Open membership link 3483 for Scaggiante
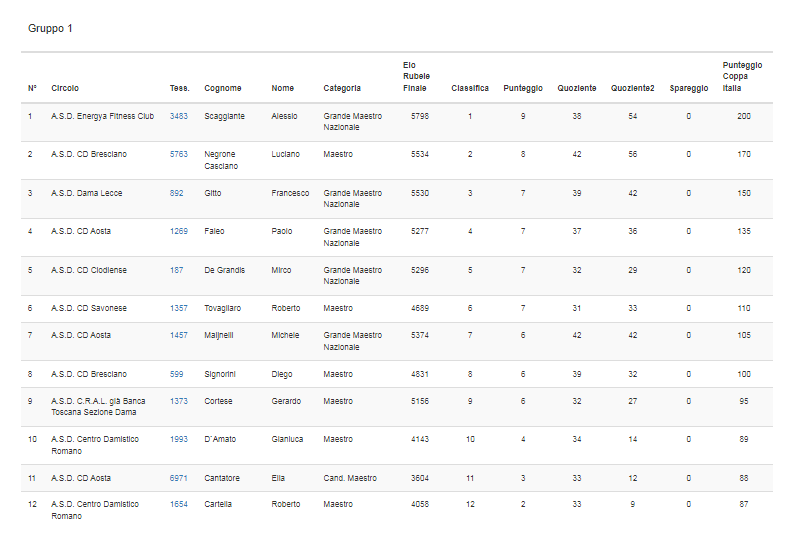This screenshot has width=803, height=551. pos(179,116)
